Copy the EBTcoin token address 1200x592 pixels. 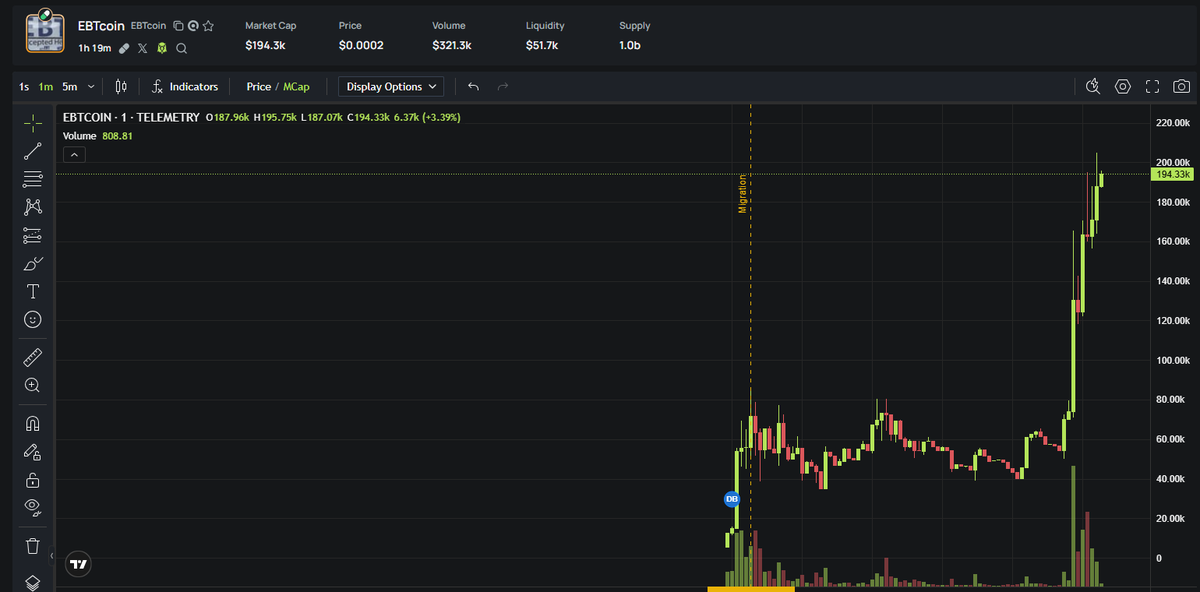tap(177, 26)
